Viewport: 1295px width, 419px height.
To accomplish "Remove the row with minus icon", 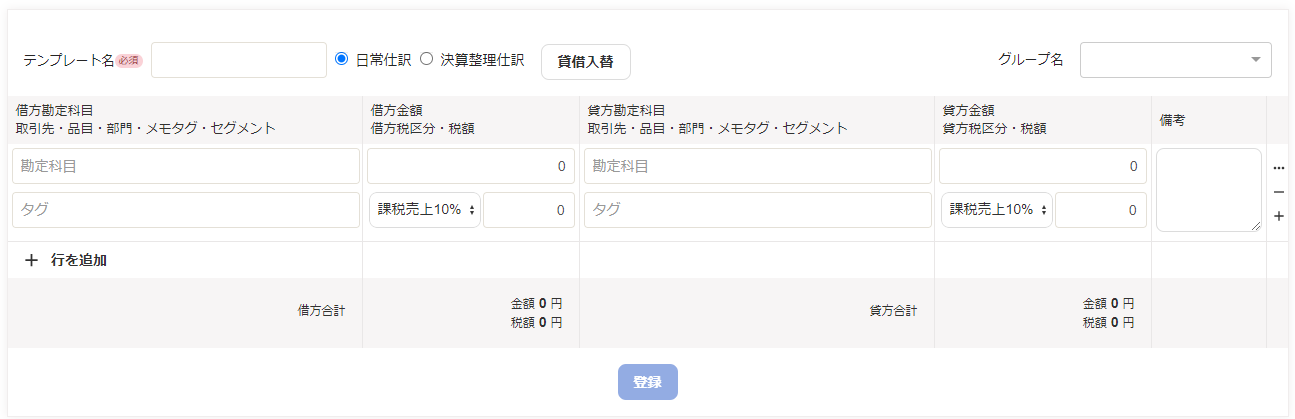I will (x=1278, y=192).
